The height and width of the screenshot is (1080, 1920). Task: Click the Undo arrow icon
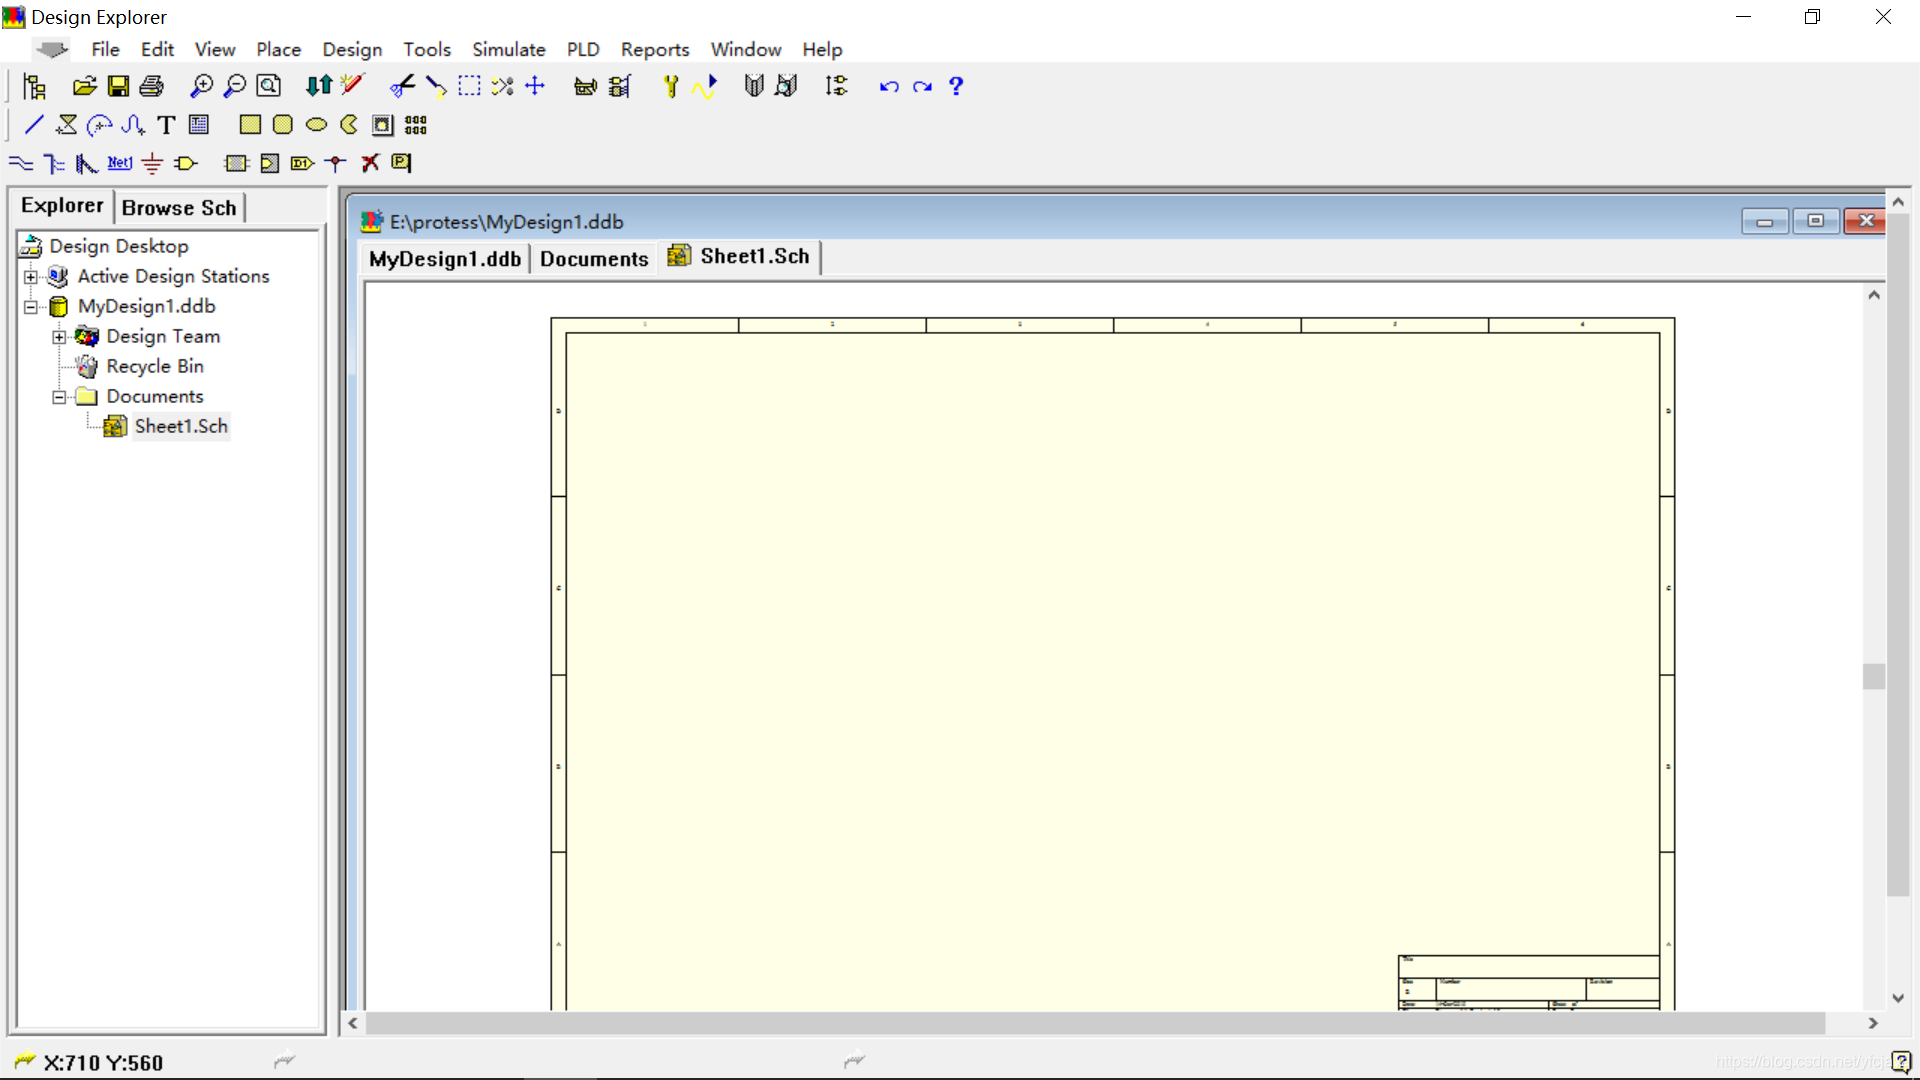(x=889, y=86)
